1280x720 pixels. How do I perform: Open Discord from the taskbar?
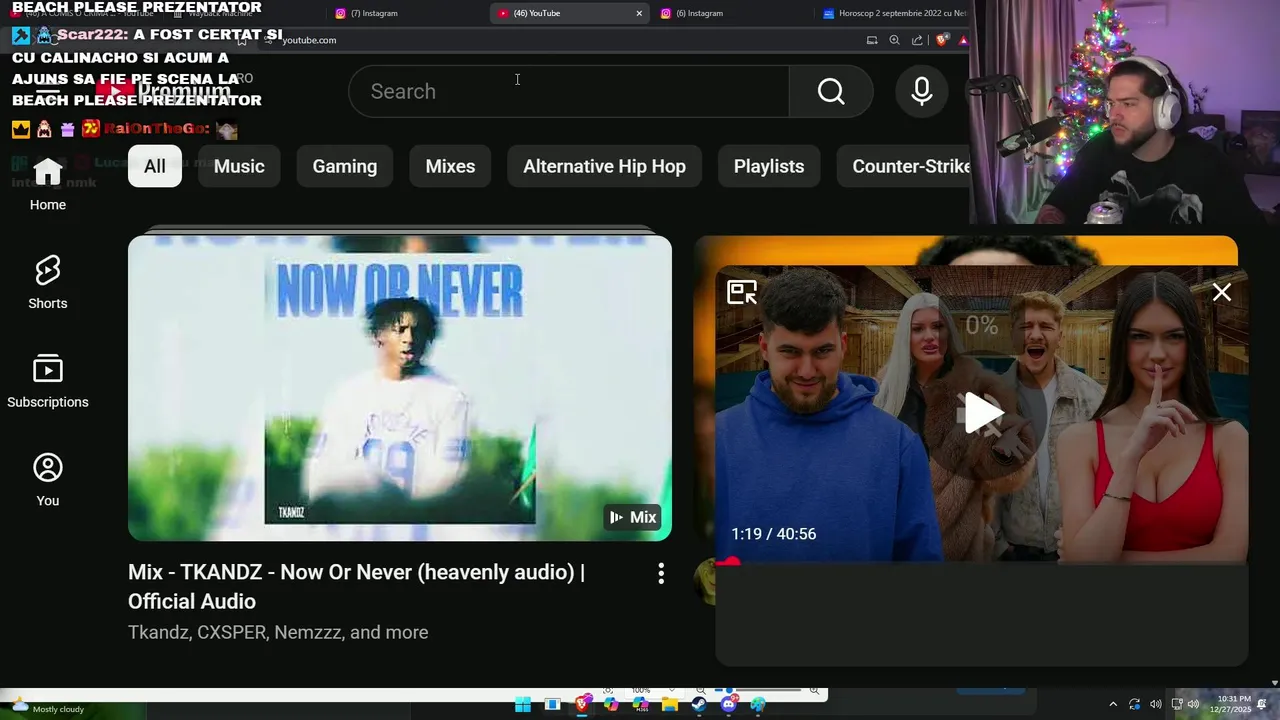point(729,705)
